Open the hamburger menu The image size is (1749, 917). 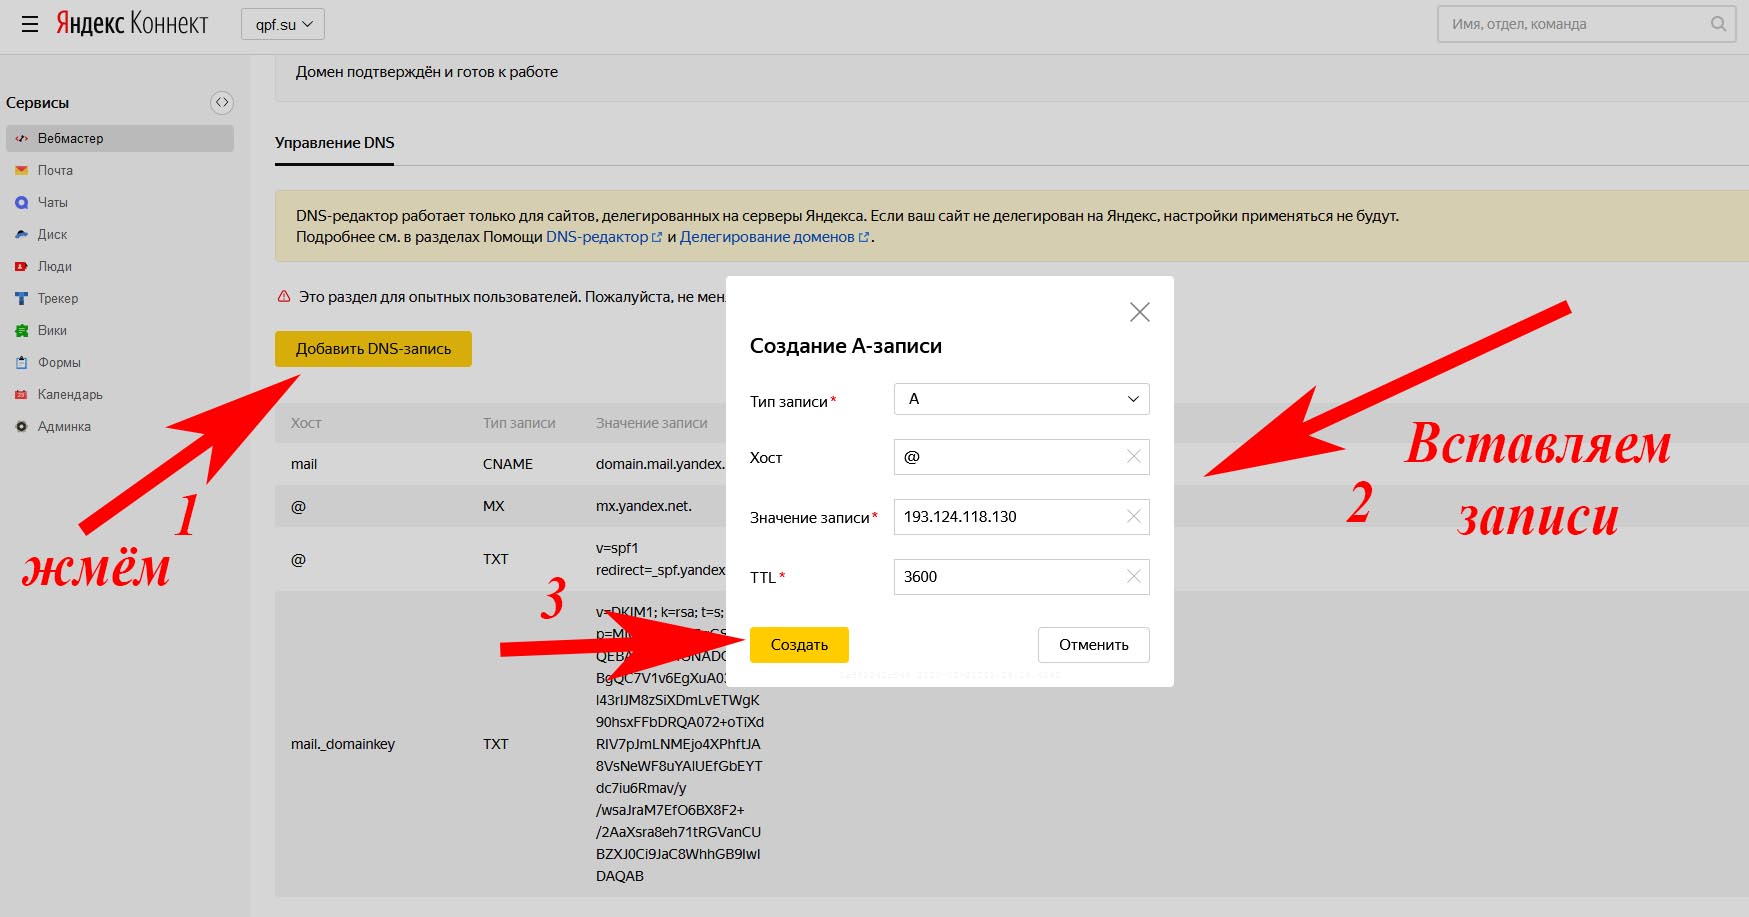30,24
